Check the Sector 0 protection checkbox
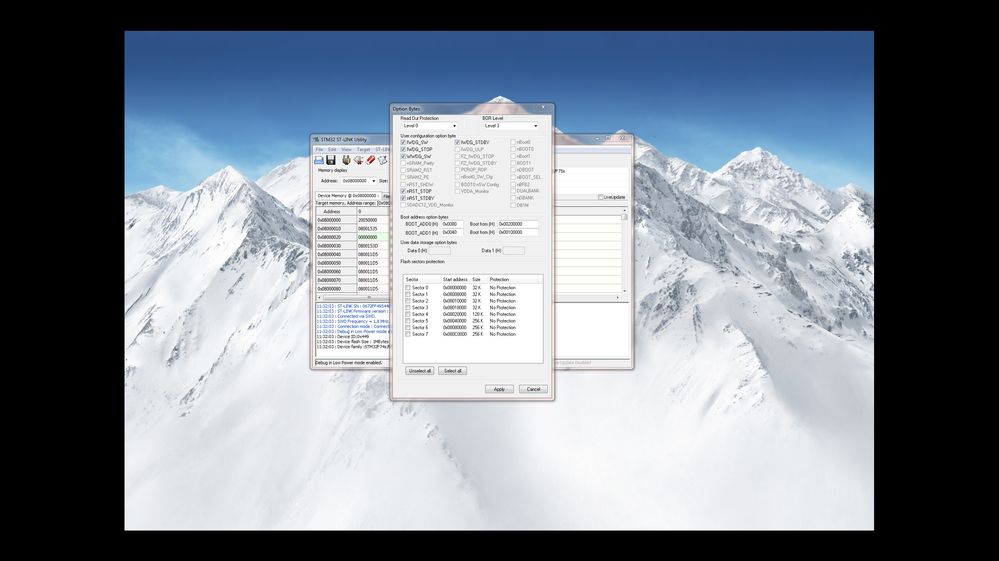Viewport: 999px width, 561px height. click(x=408, y=288)
